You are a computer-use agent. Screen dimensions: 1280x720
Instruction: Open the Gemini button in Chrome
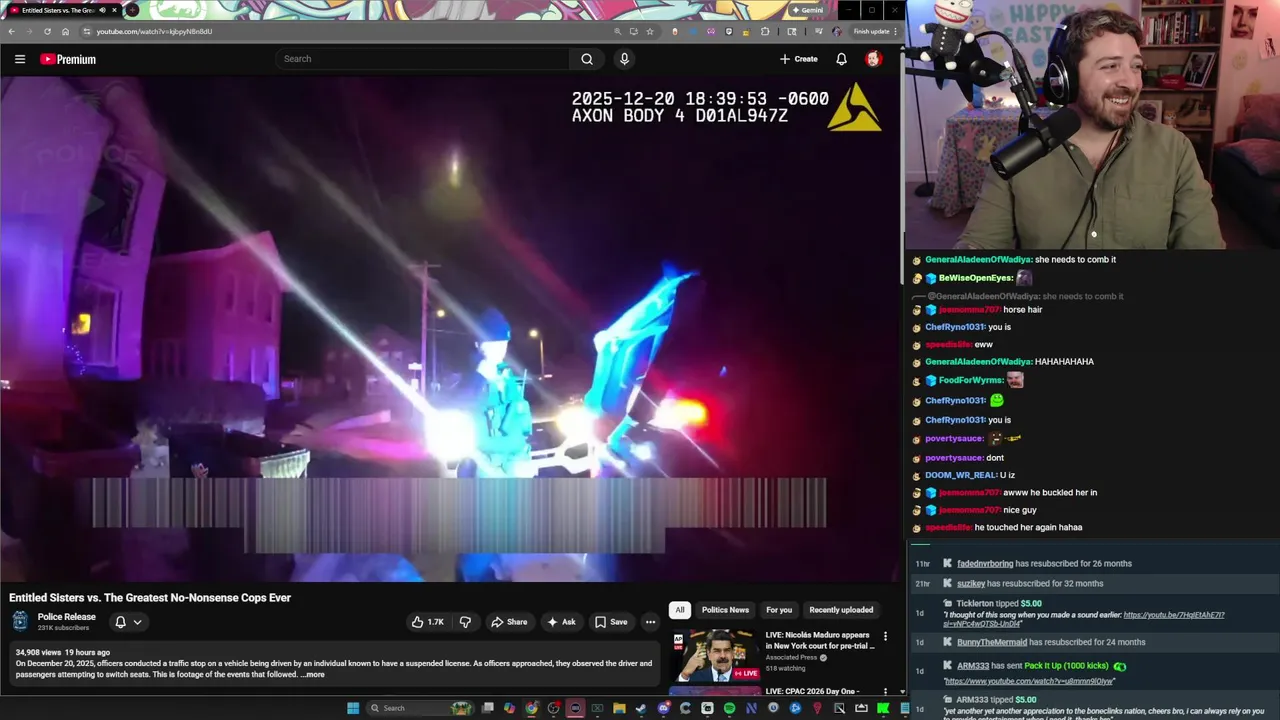point(808,10)
